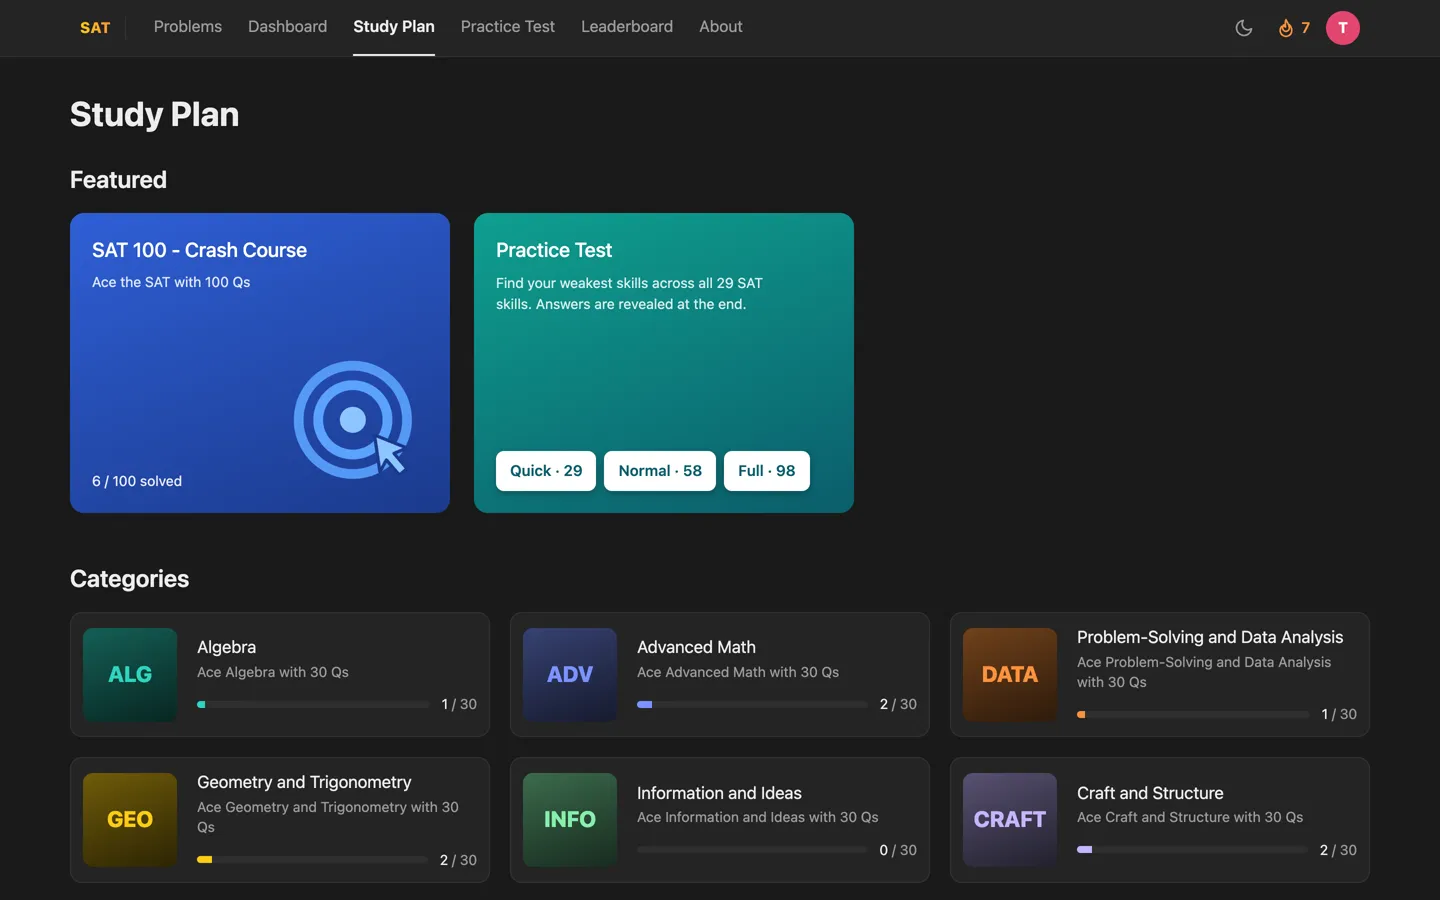
Task: Go to the Problems tab
Action: (x=188, y=27)
